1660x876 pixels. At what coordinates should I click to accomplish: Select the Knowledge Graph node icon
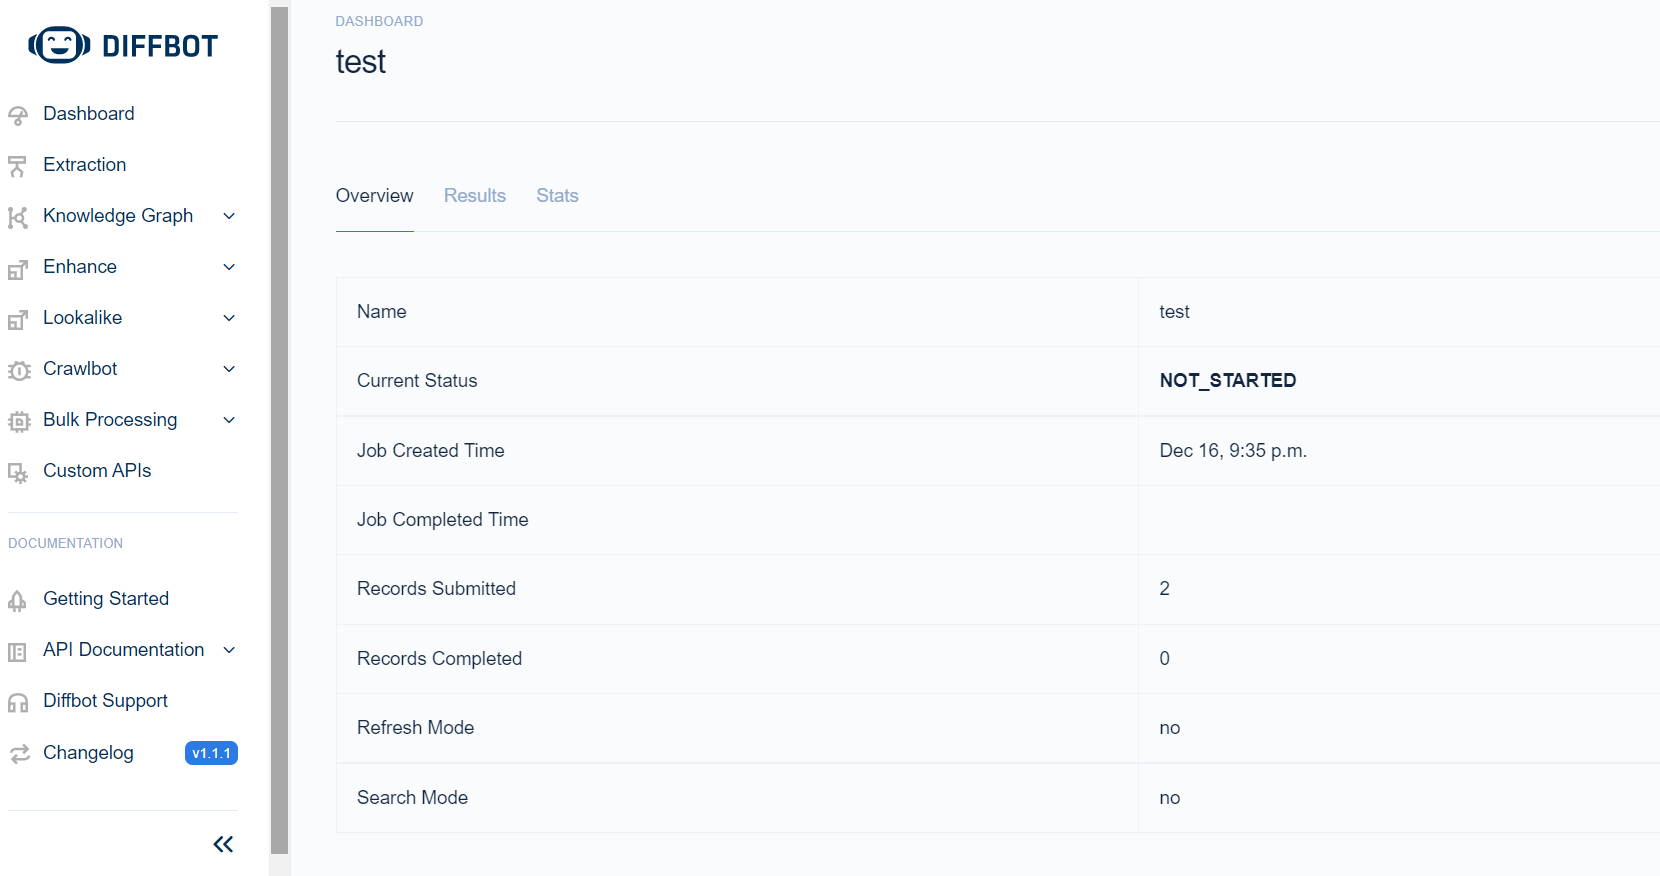point(18,217)
